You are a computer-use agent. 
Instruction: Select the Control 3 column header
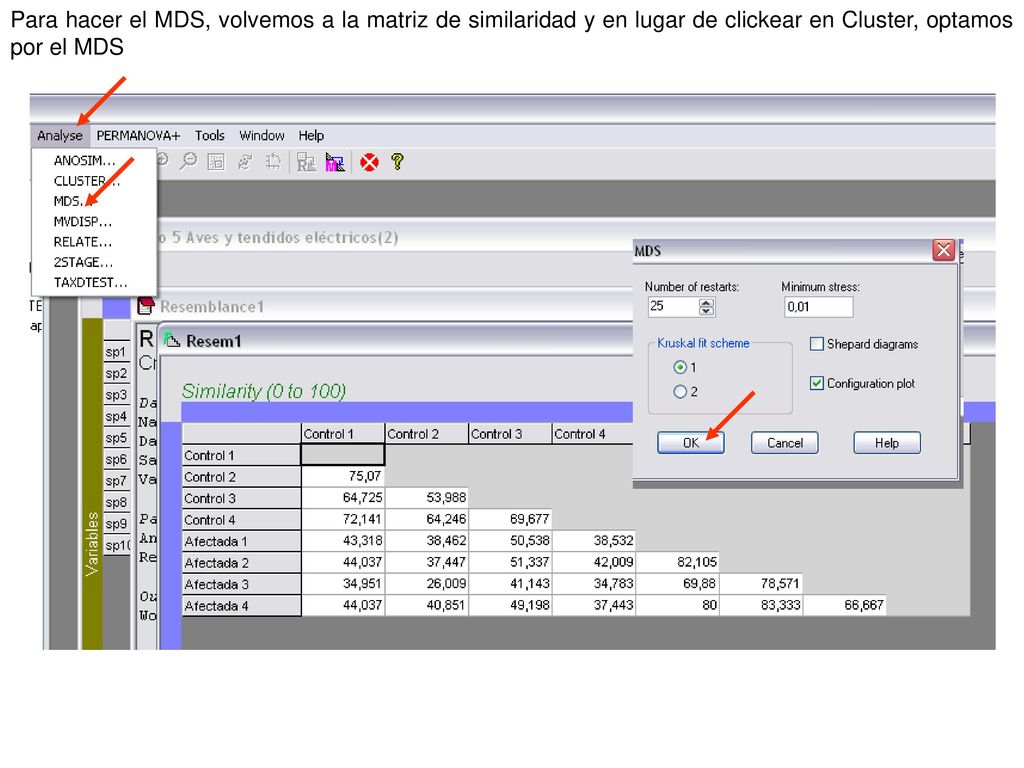click(510, 434)
